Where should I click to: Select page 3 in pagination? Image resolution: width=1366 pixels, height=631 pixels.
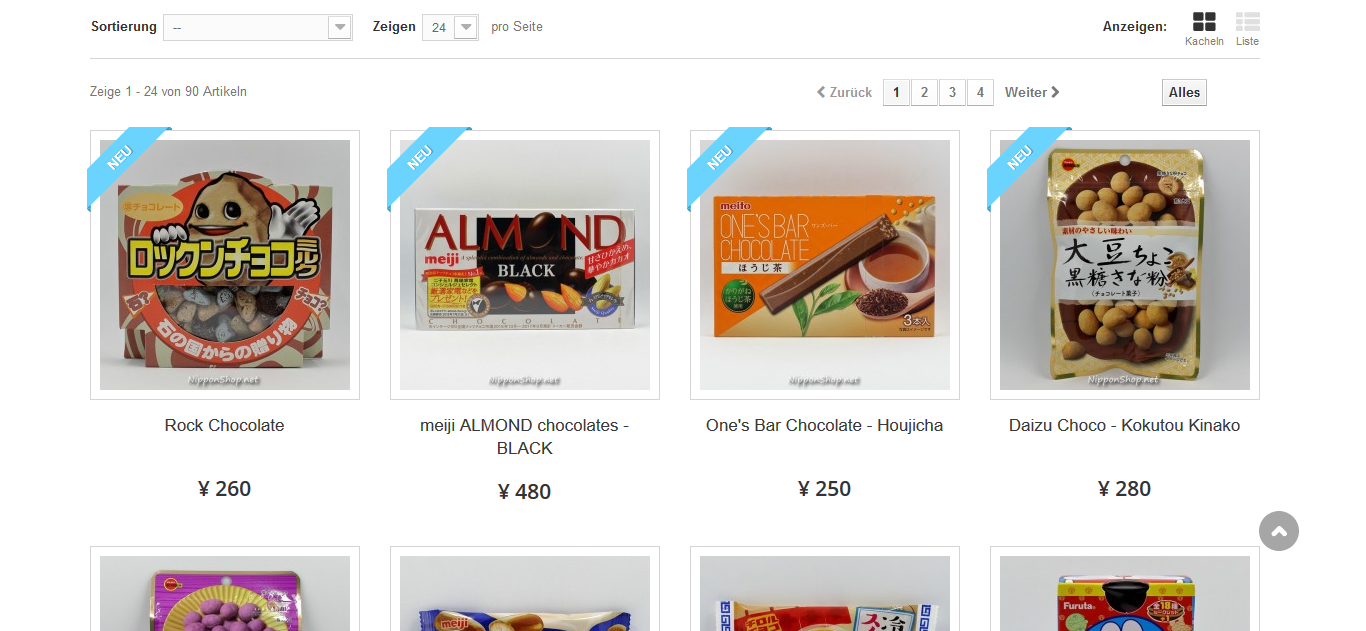(x=952, y=92)
